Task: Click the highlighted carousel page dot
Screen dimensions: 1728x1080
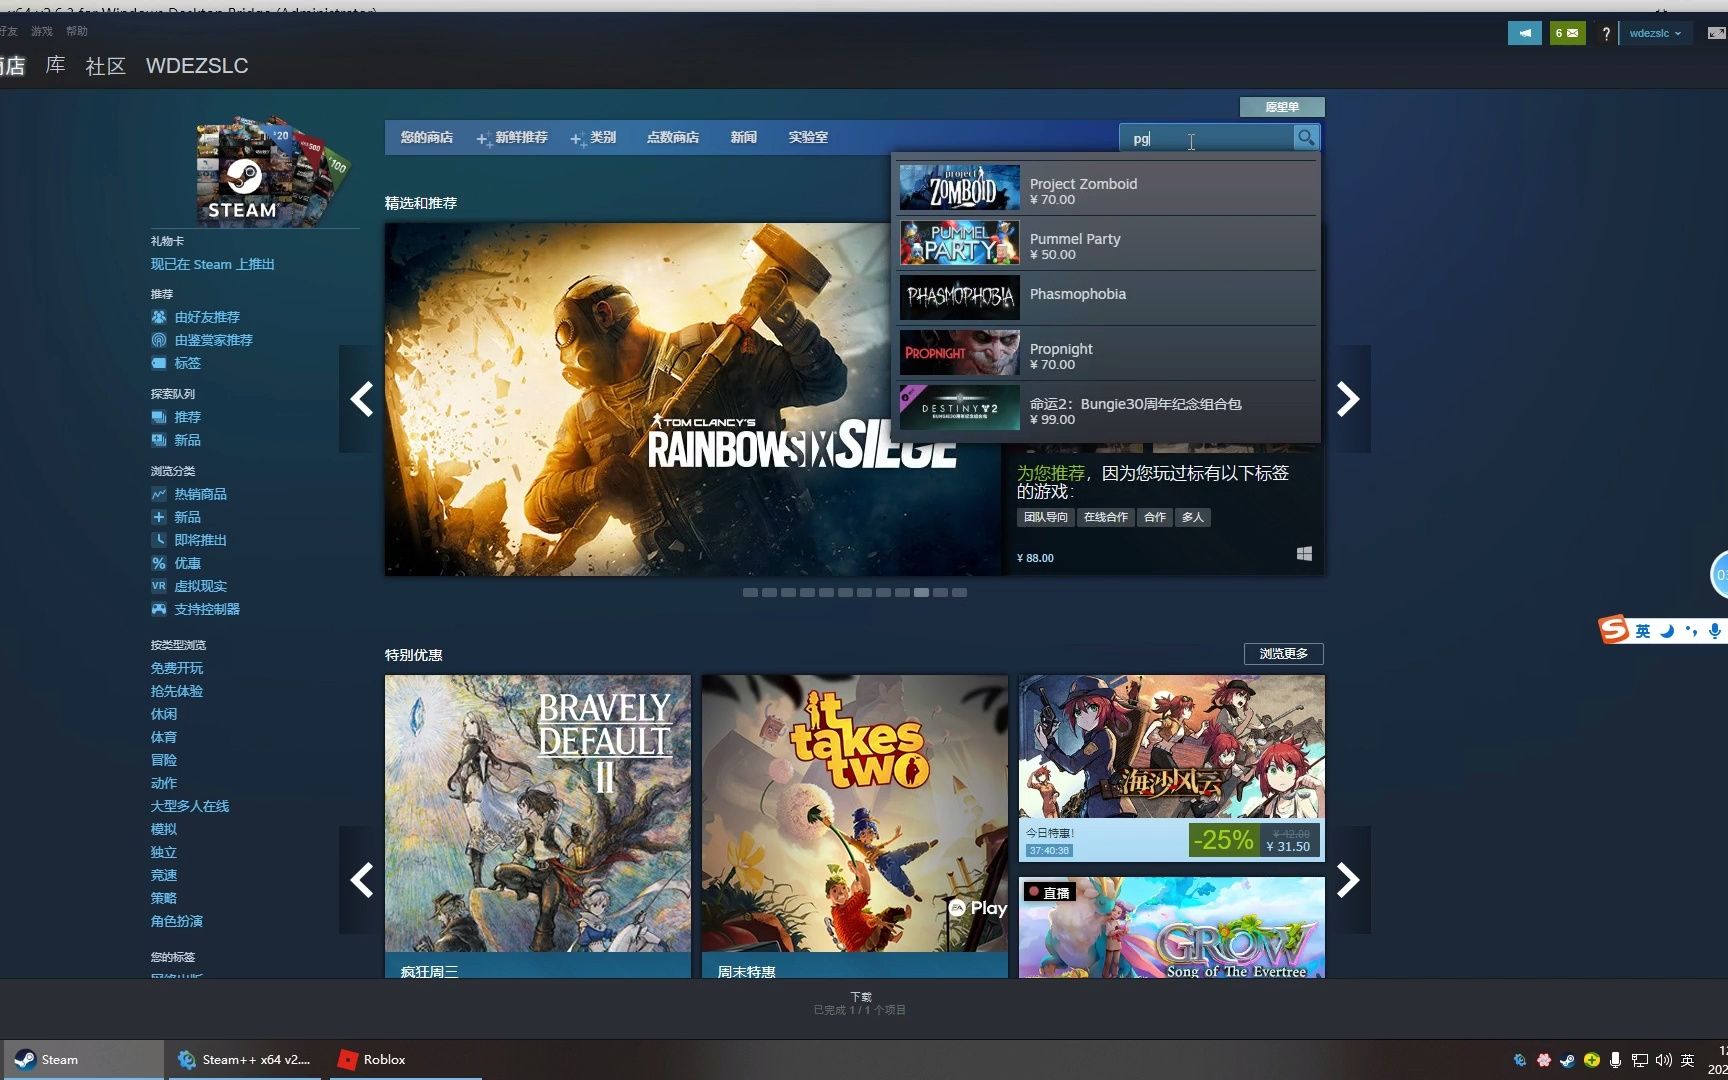Action: 921,593
